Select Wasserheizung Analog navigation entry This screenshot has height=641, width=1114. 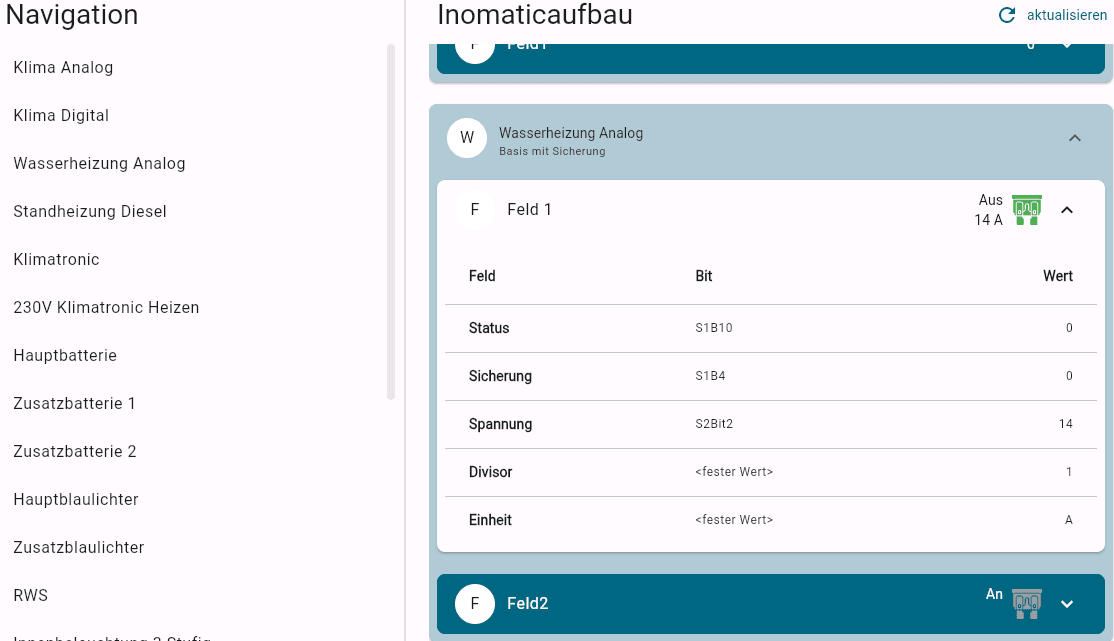click(x=99, y=163)
